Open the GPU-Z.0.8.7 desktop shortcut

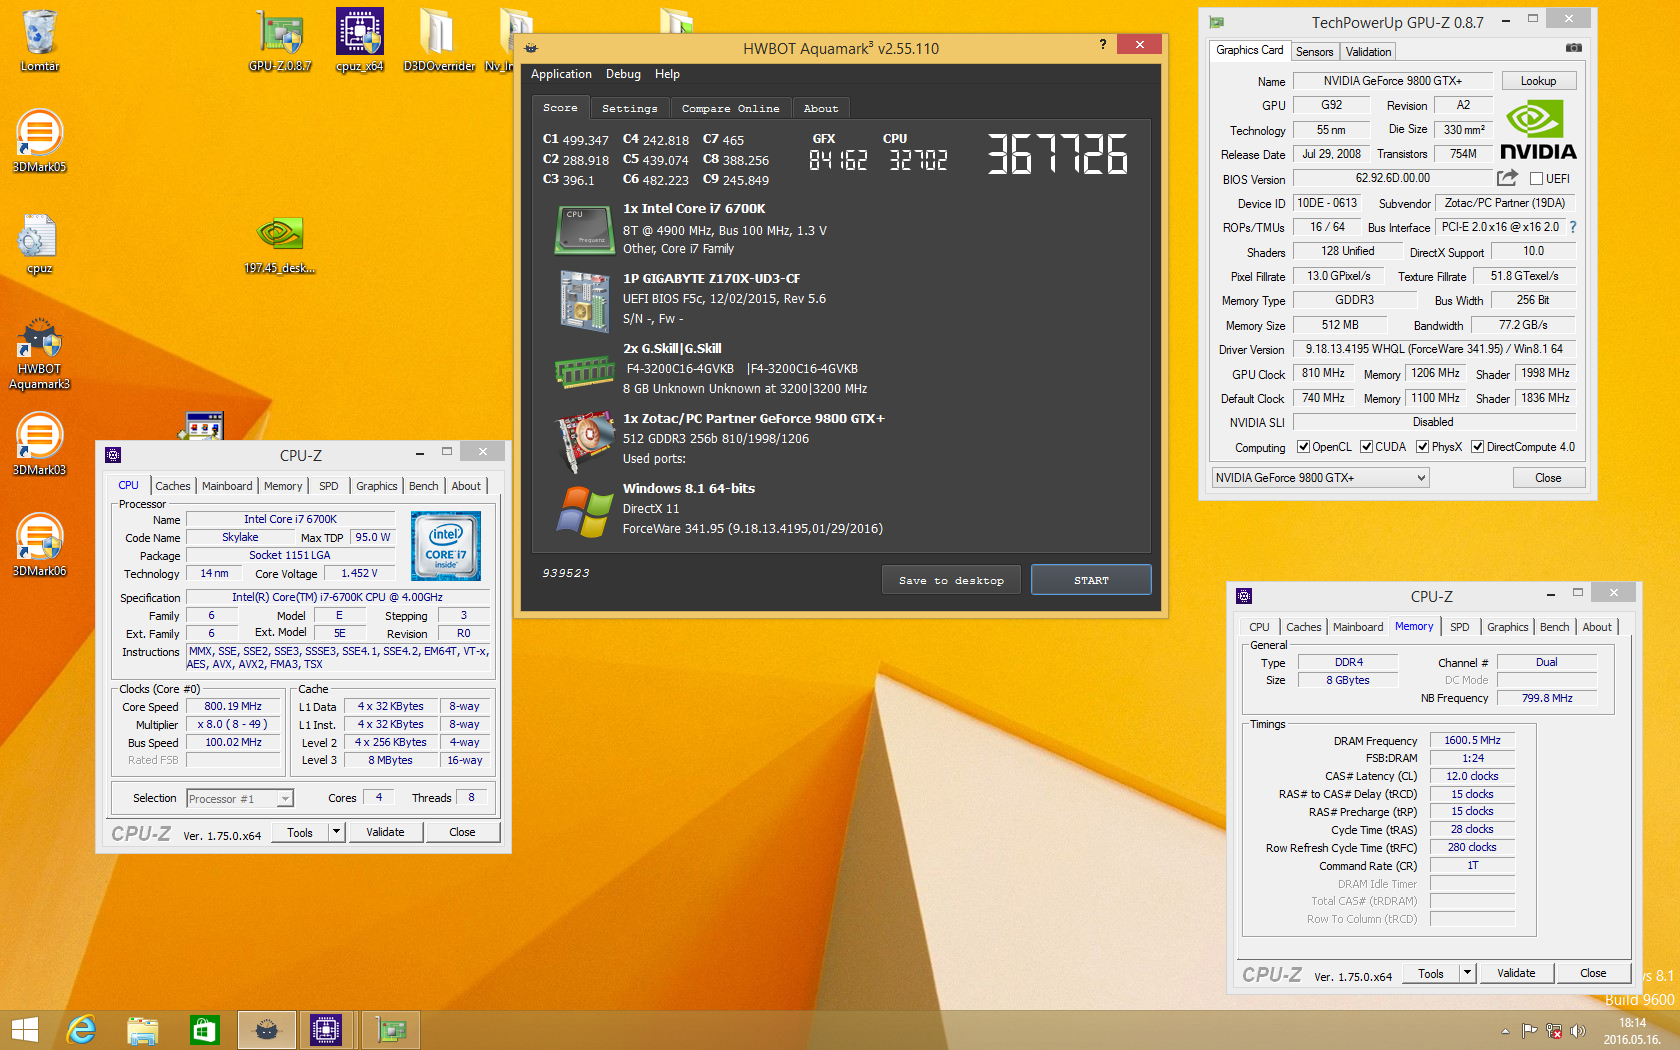[x=280, y=40]
